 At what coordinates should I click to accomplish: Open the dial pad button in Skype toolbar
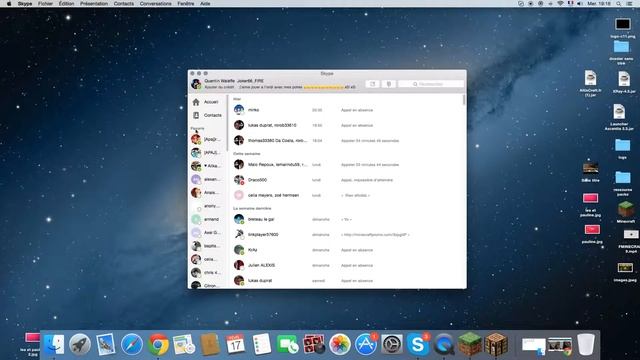pos(389,84)
